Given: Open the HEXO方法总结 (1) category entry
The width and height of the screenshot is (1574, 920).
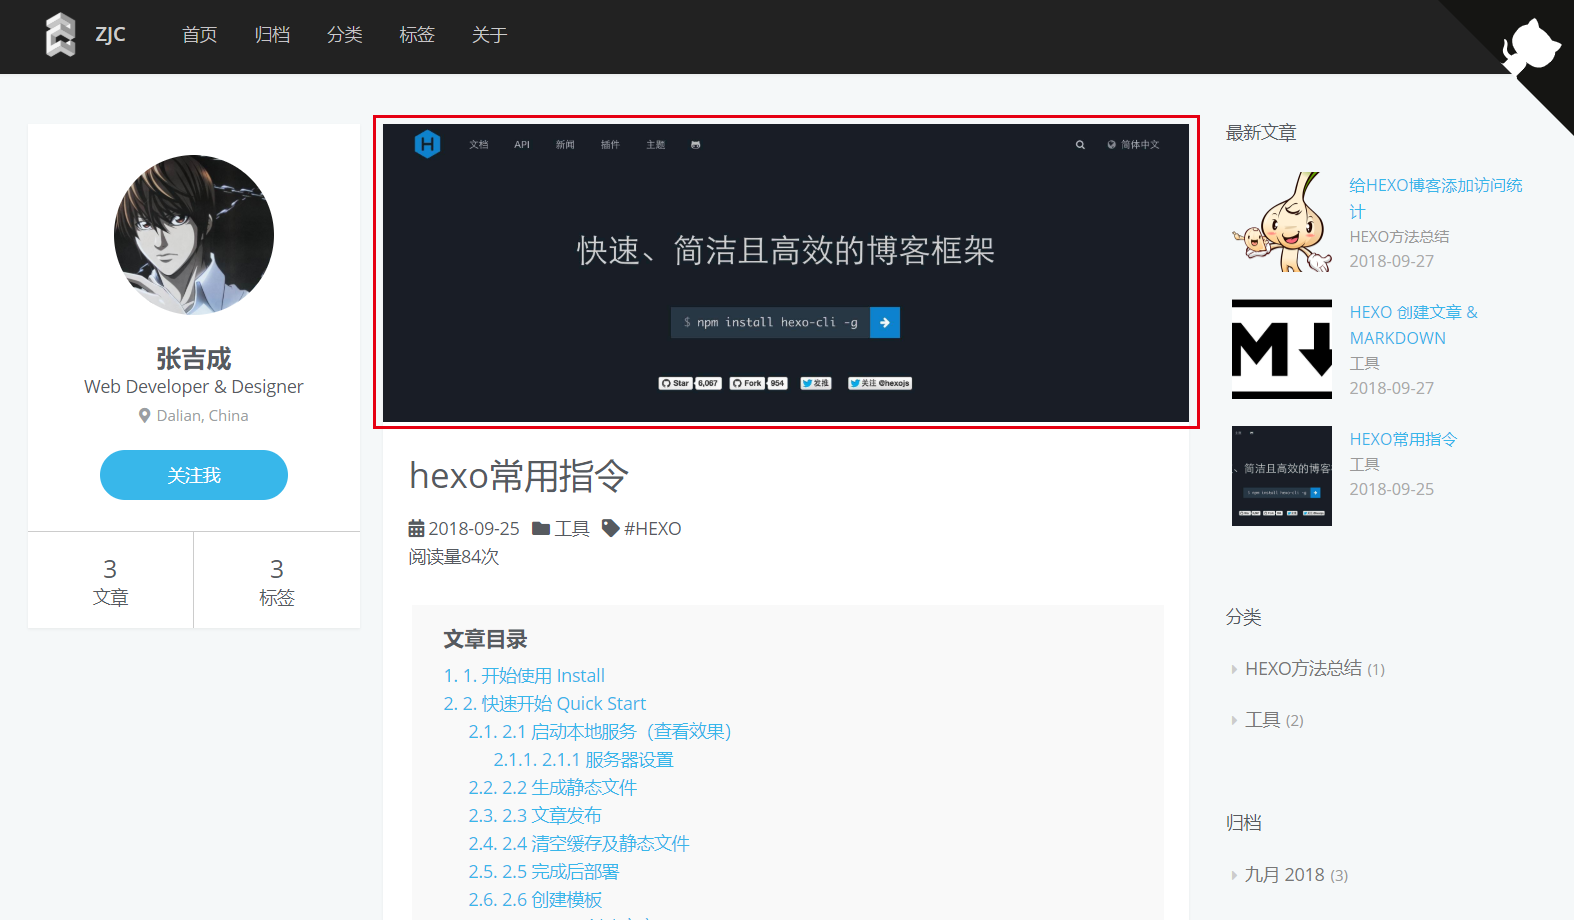Looking at the screenshot, I should [x=1314, y=668].
